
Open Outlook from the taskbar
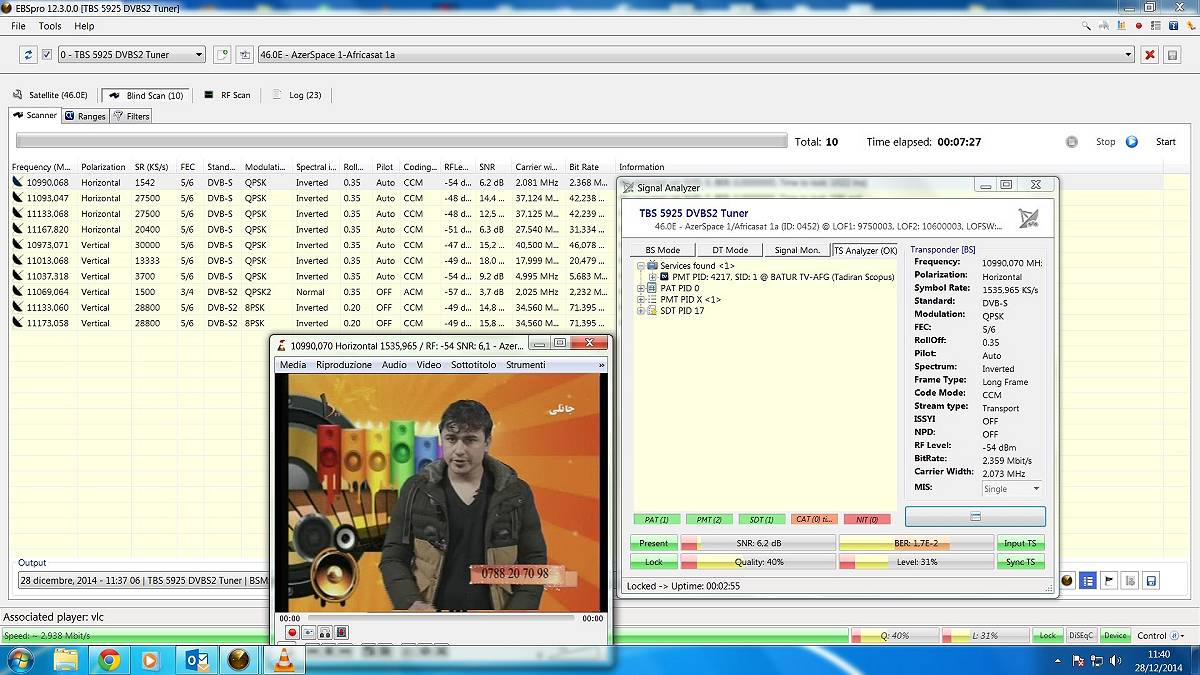(197, 660)
